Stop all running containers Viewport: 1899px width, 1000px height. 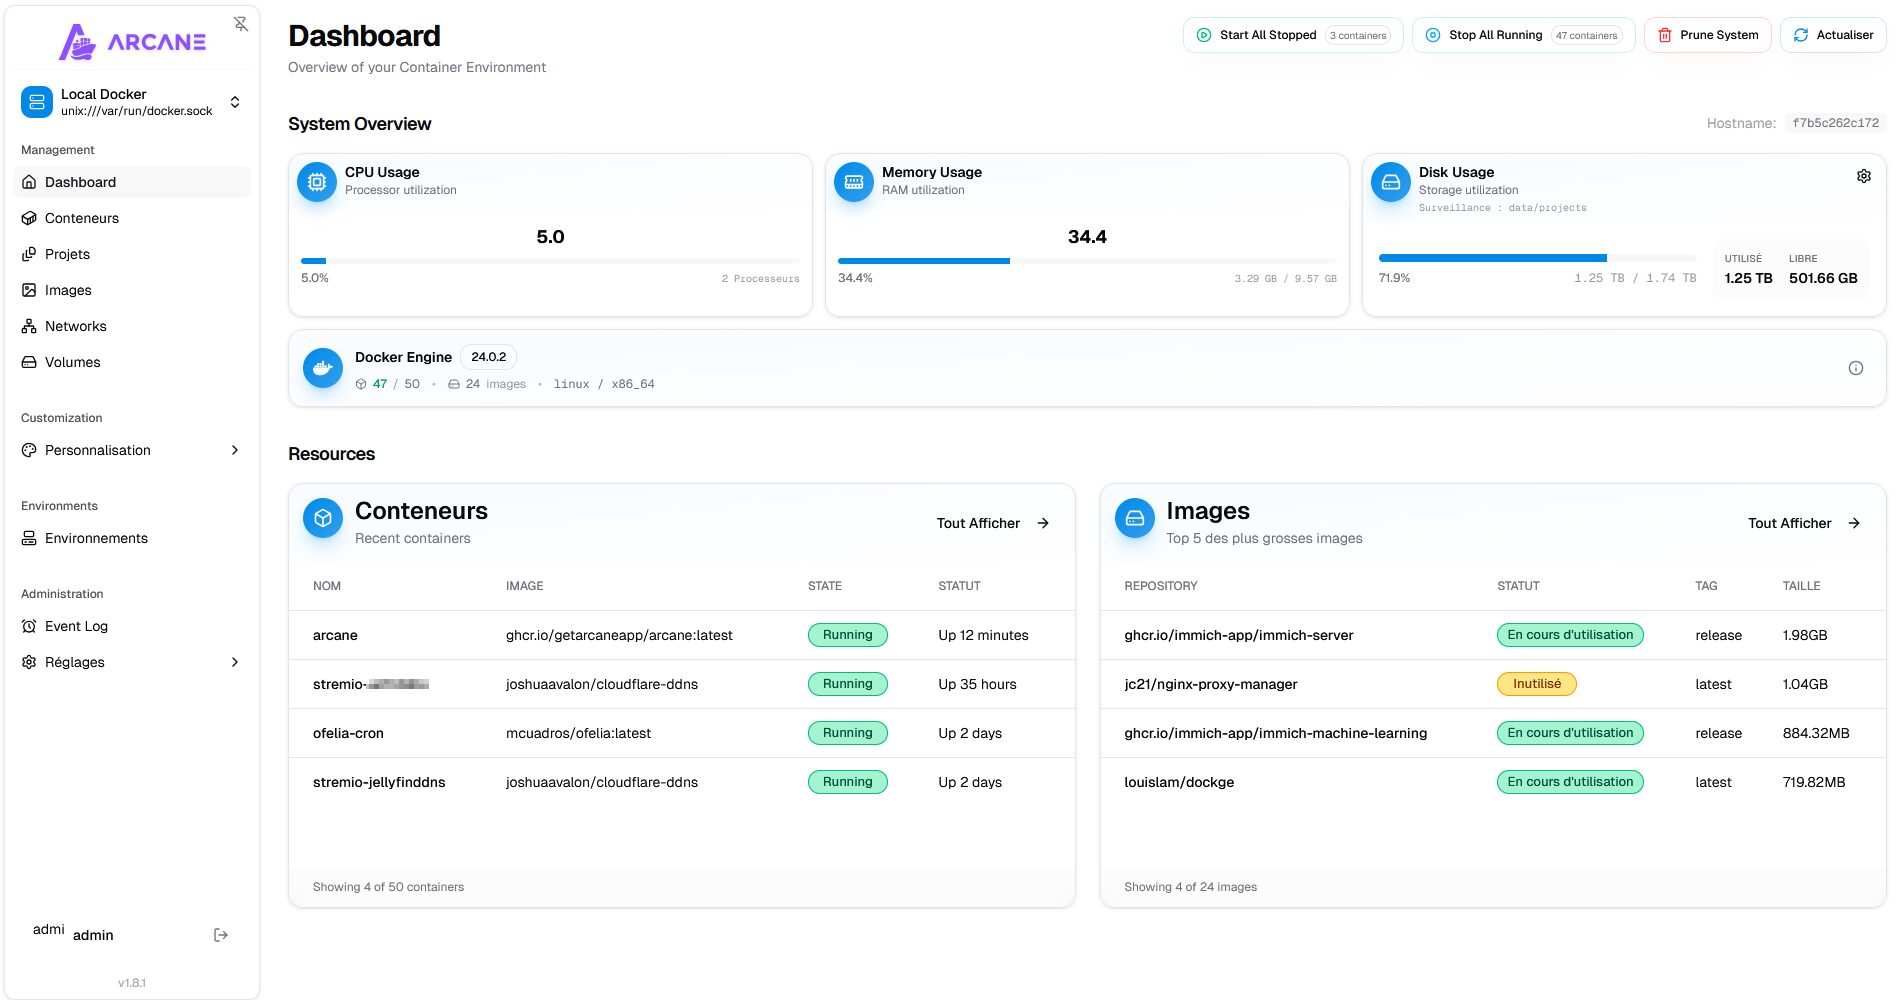point(1522,35)
